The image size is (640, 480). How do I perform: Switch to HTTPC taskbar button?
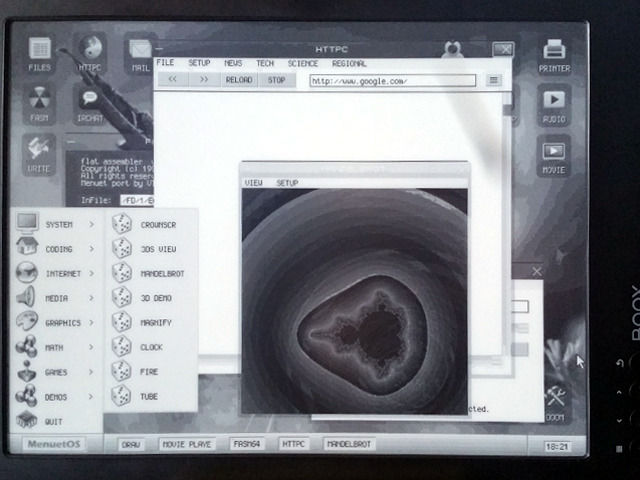click(x=293, y=444)
